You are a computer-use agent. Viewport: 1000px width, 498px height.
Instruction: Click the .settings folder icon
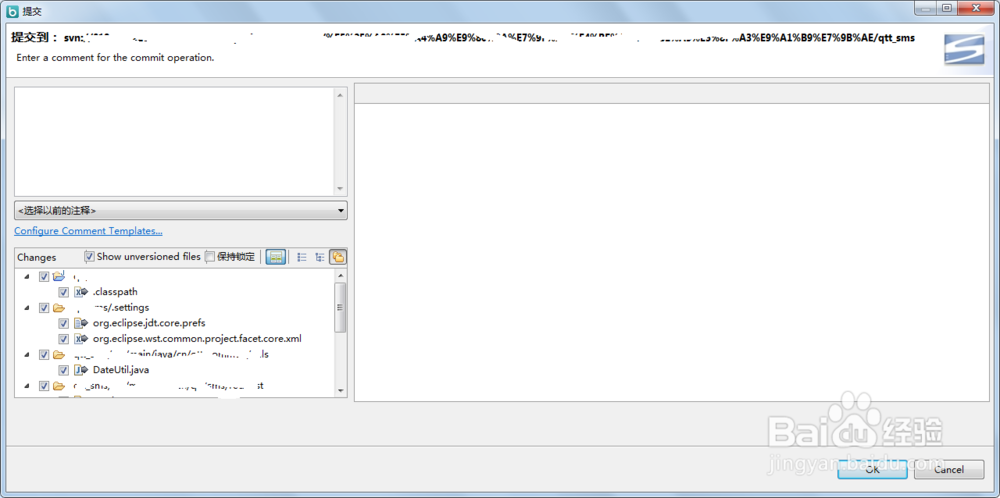[x=59, y=307]
